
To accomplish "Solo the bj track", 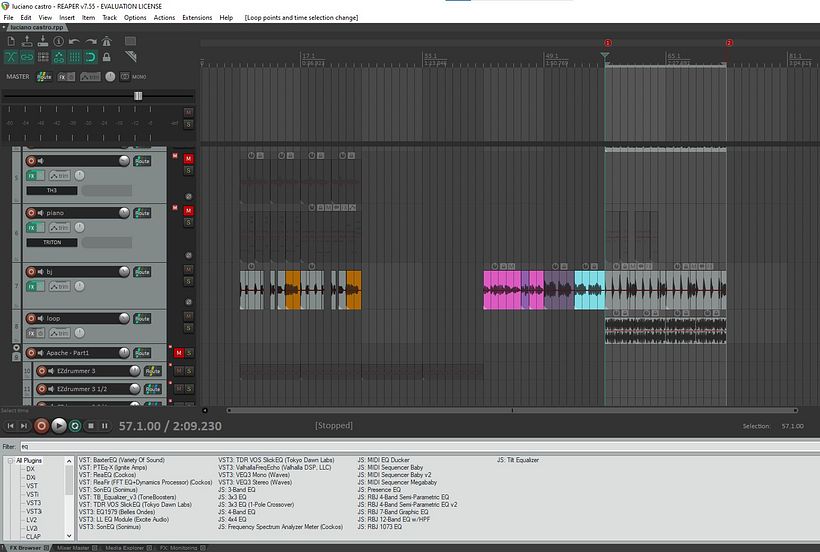I will point(188,281).
